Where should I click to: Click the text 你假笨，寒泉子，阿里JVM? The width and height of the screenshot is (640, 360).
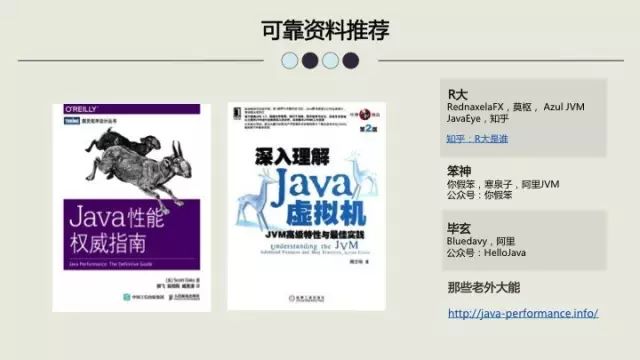(503, 184)
